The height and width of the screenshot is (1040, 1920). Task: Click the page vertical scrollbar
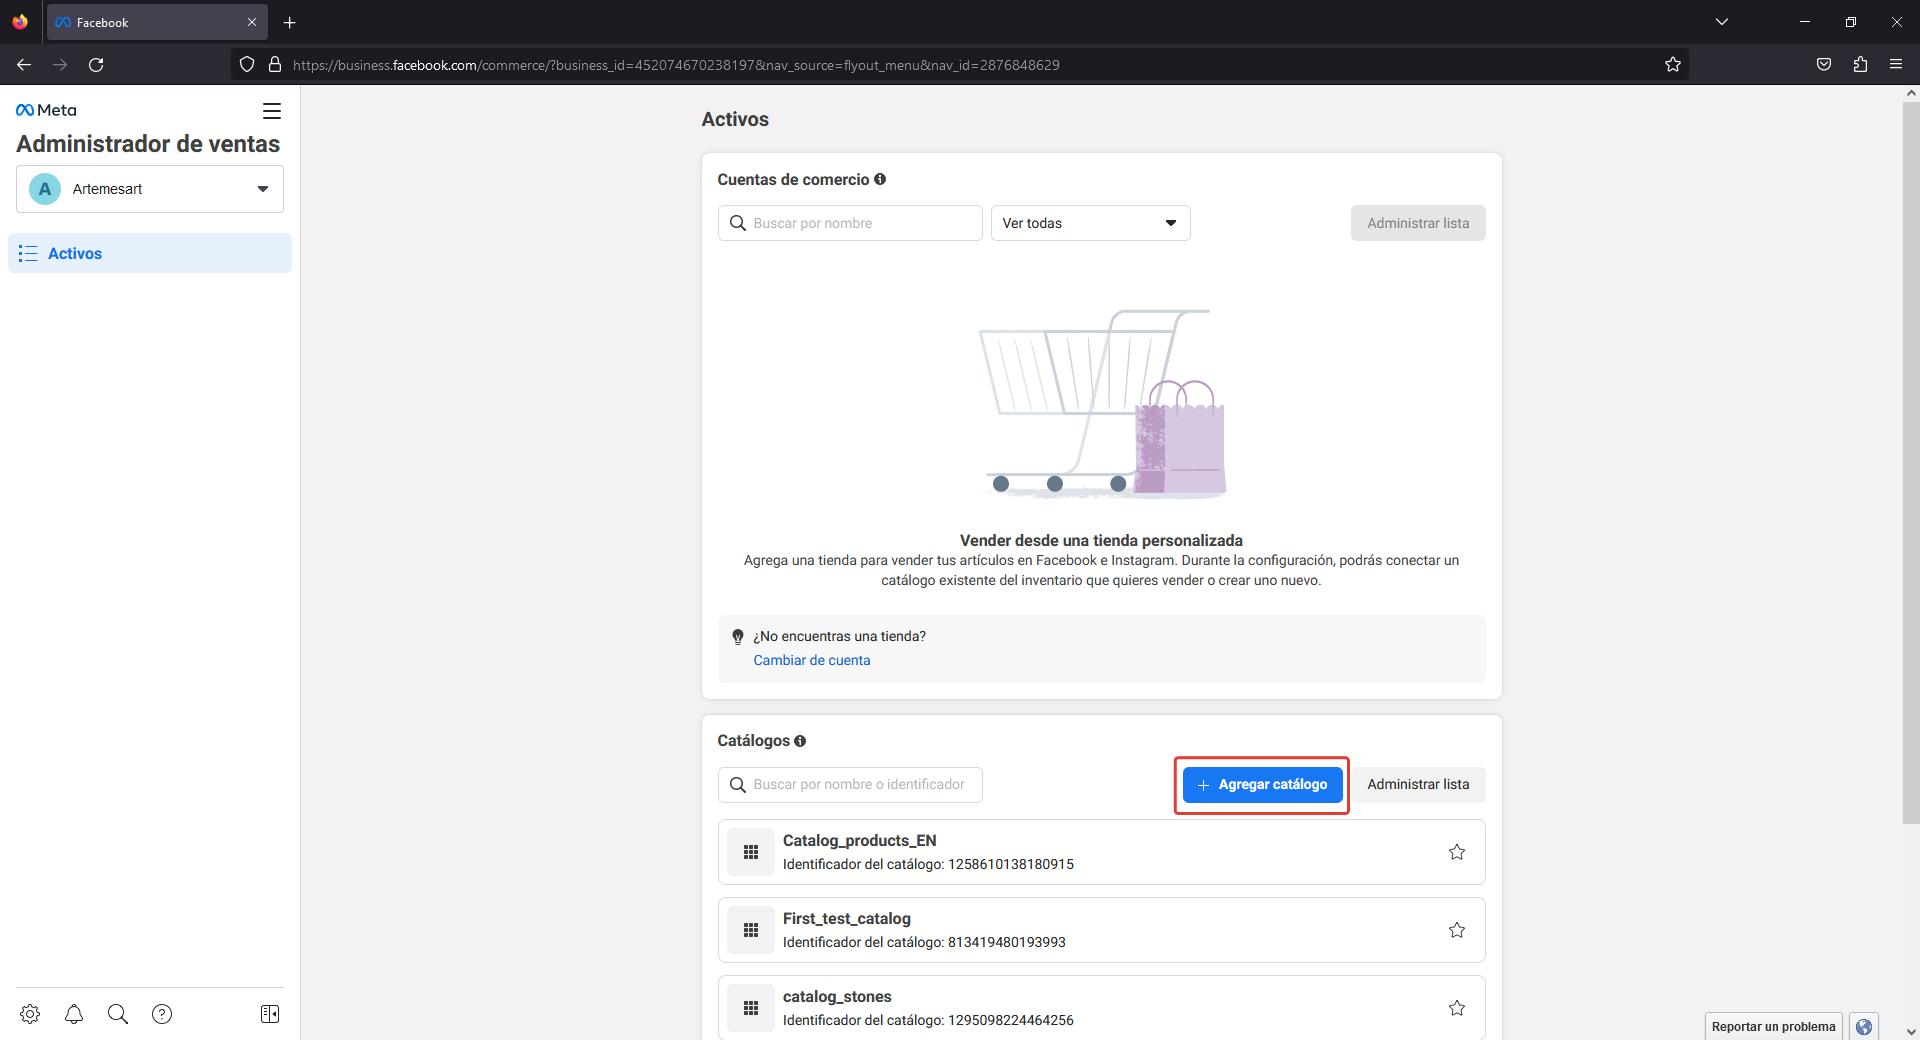[1911, 462]
